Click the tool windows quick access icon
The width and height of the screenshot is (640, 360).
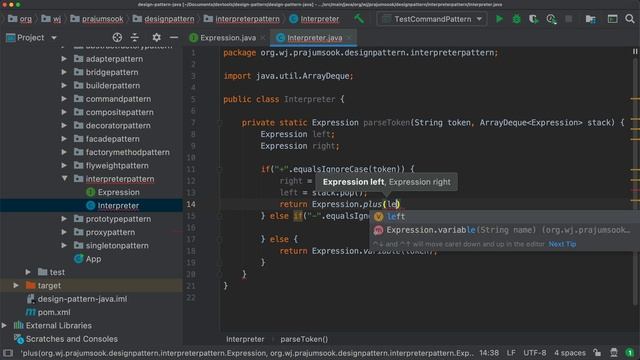[7, 353]
